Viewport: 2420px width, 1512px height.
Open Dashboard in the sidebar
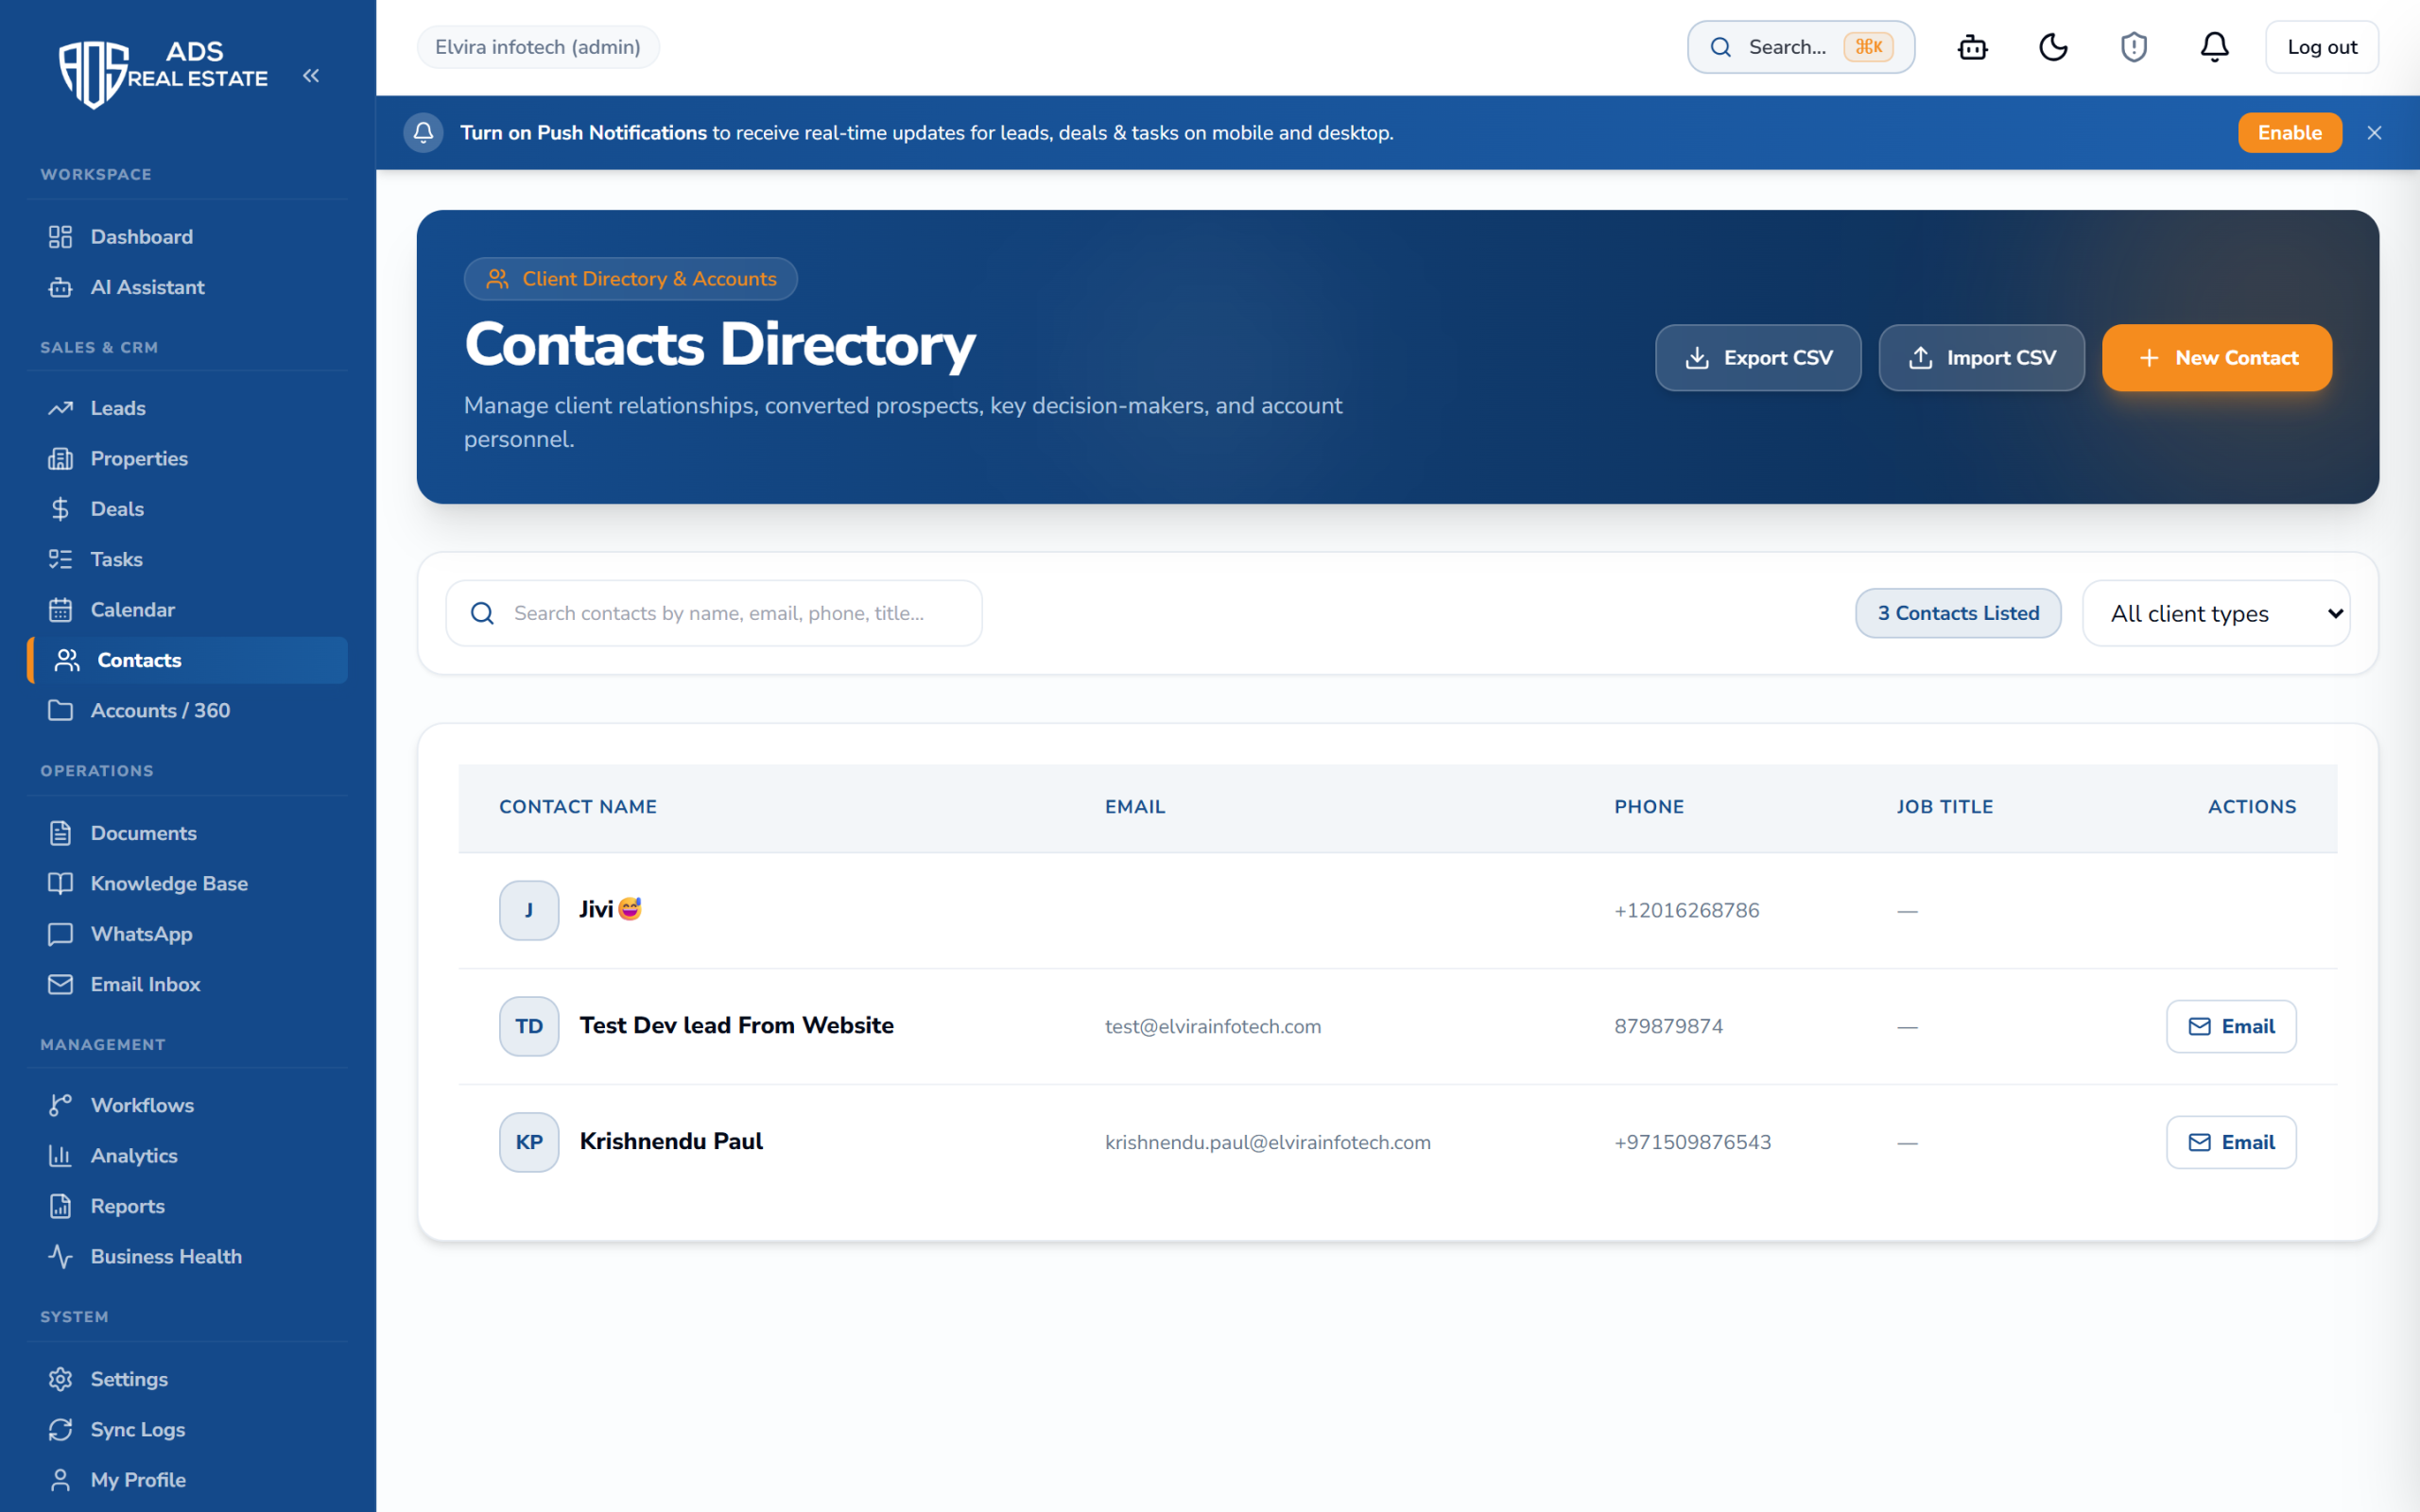point(188,237)
